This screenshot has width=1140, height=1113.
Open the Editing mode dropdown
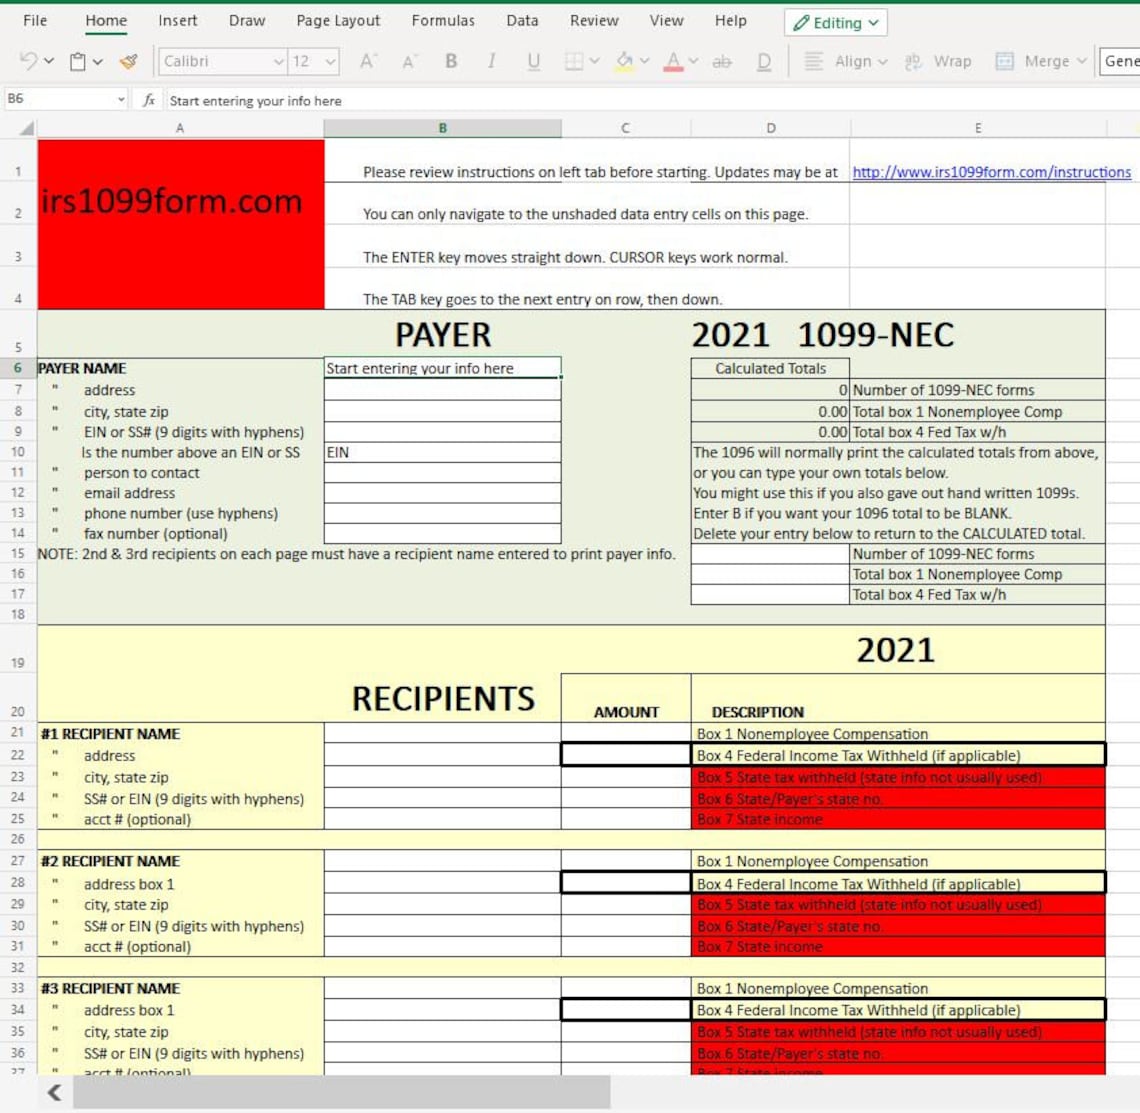pyautogui.click(x=835, y=23)
